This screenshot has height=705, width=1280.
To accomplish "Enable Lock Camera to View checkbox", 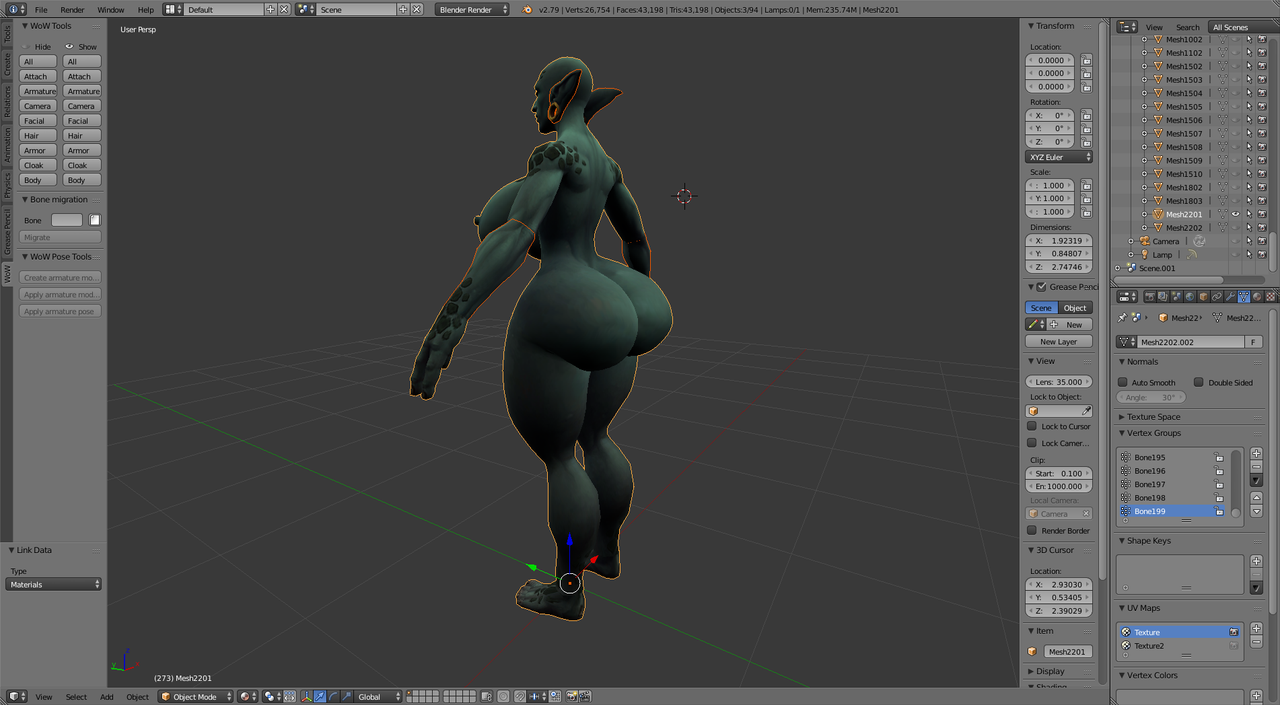I will coord(1032,443).
